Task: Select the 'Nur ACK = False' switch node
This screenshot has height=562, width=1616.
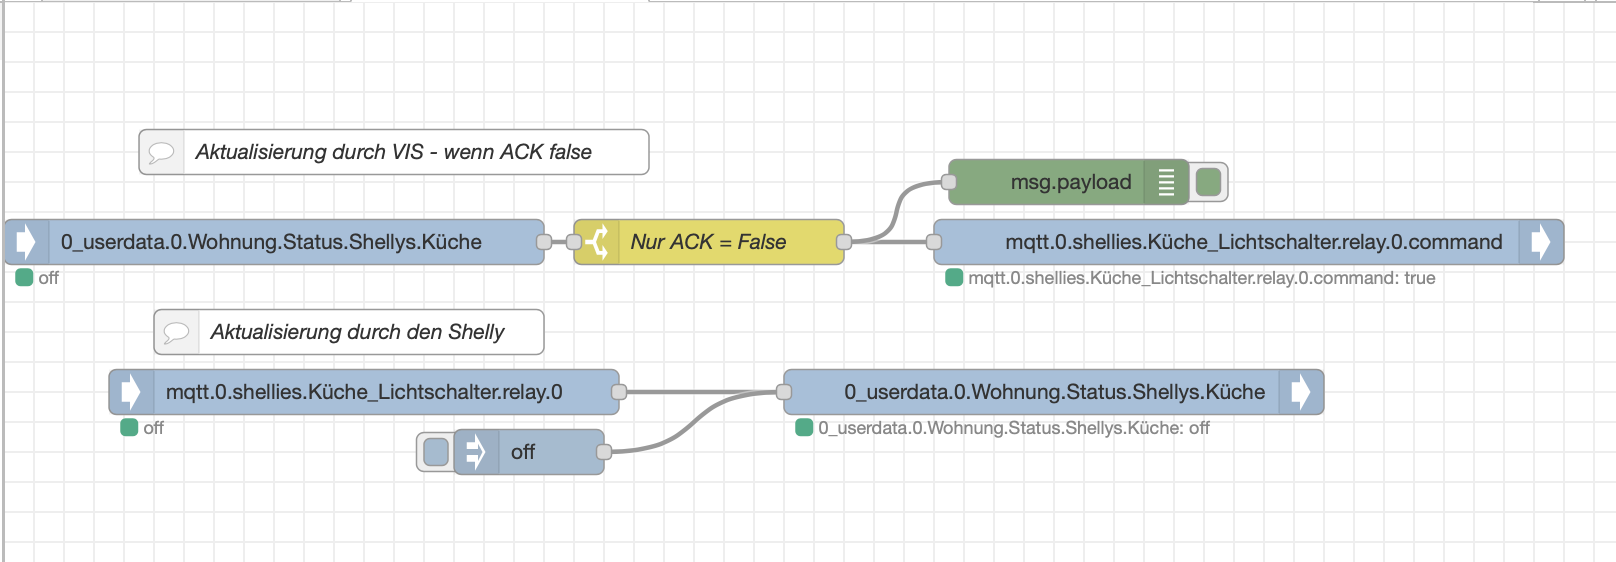Action: tap(708, 242)
